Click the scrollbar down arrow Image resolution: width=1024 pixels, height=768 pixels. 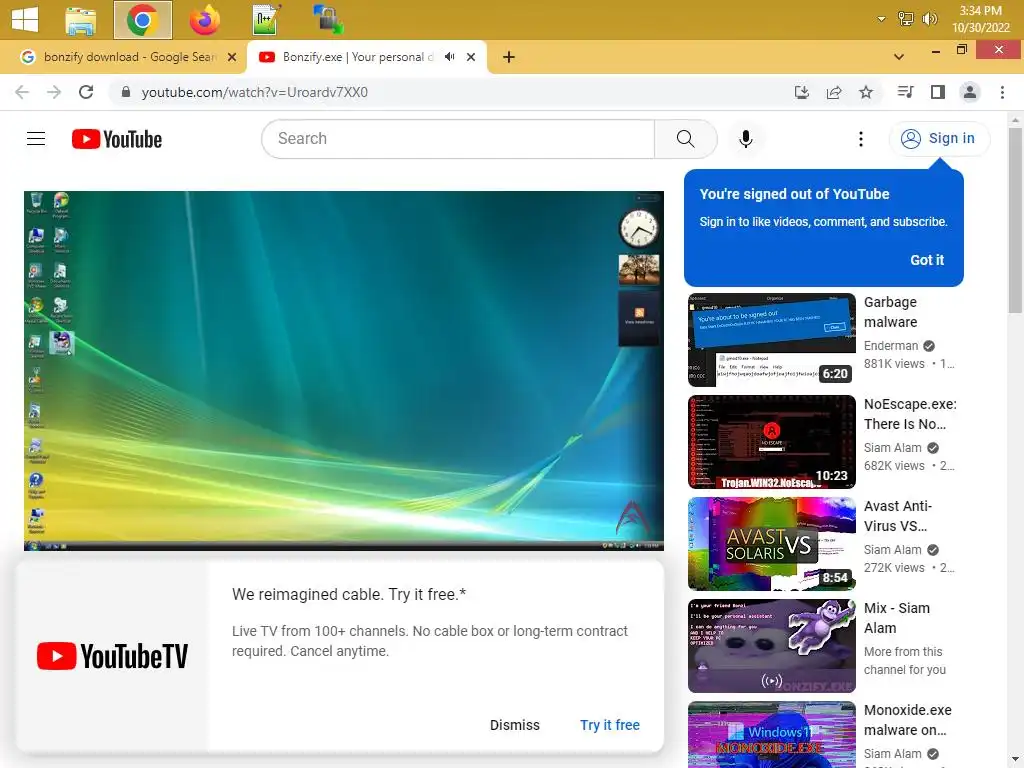click(x=1014, y=761)
